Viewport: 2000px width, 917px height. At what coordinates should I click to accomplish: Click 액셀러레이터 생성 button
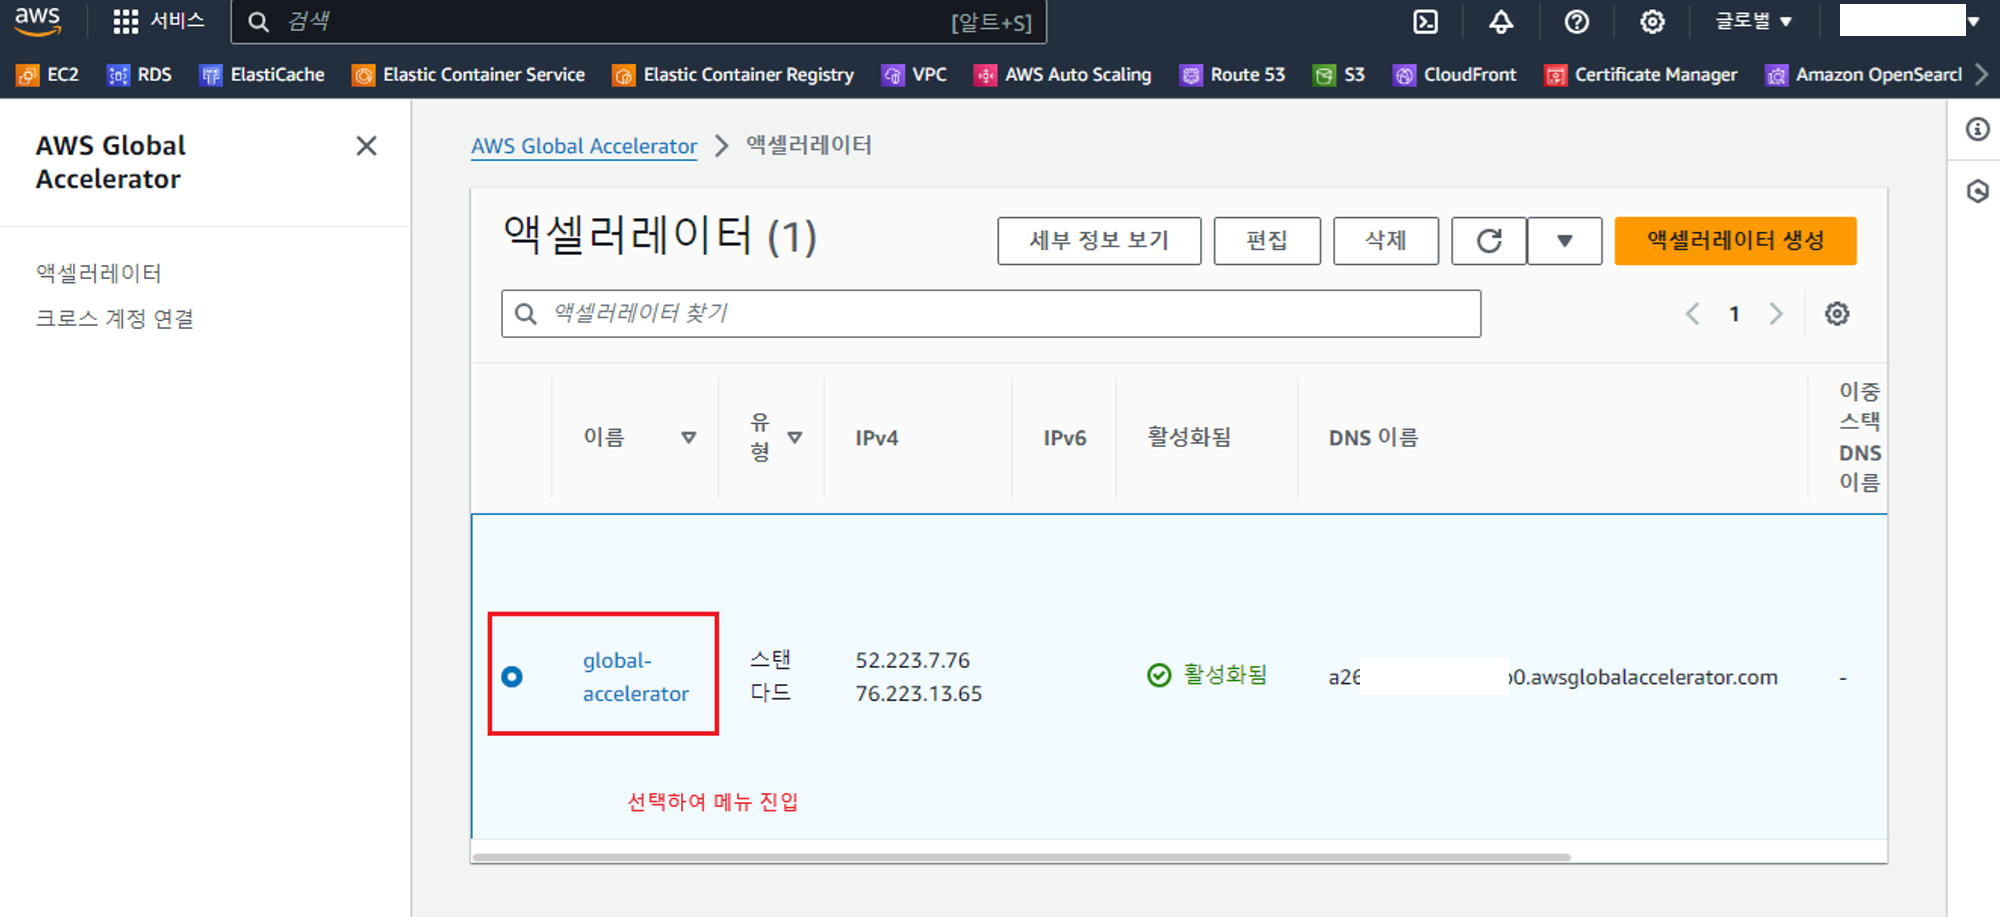pyautogui.click(x=1736, y=241)
